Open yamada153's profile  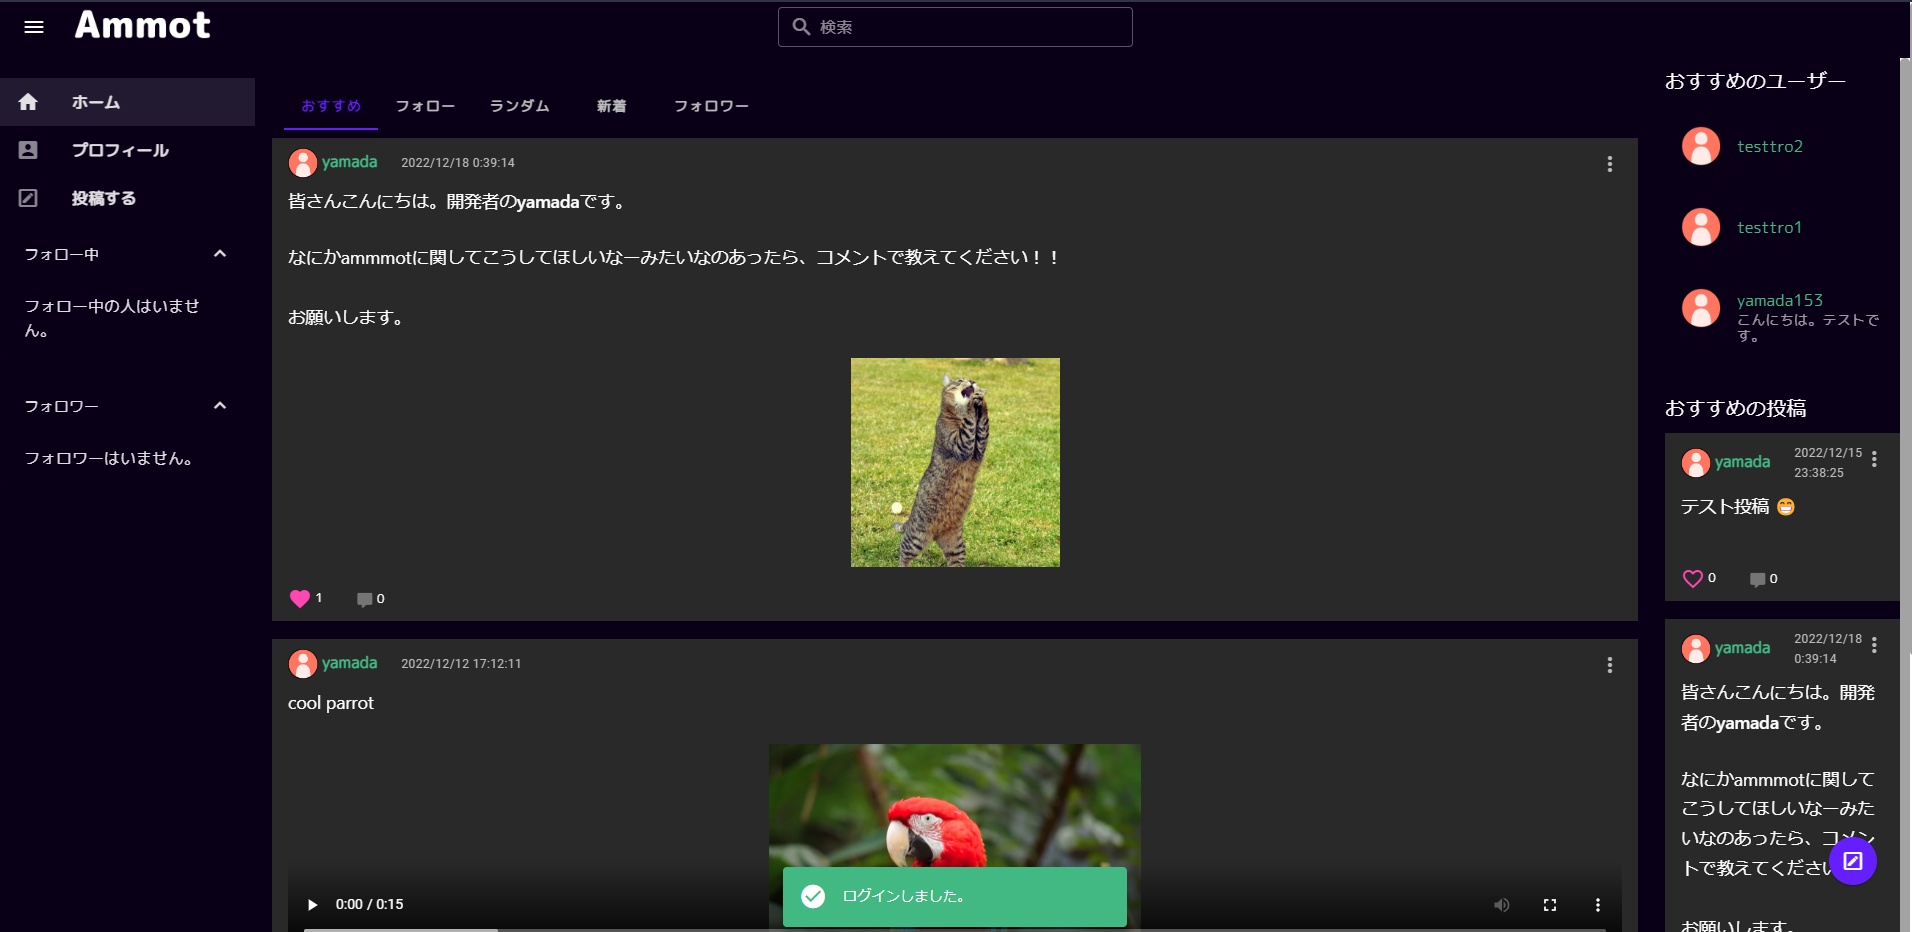(x=1779, y=299)
